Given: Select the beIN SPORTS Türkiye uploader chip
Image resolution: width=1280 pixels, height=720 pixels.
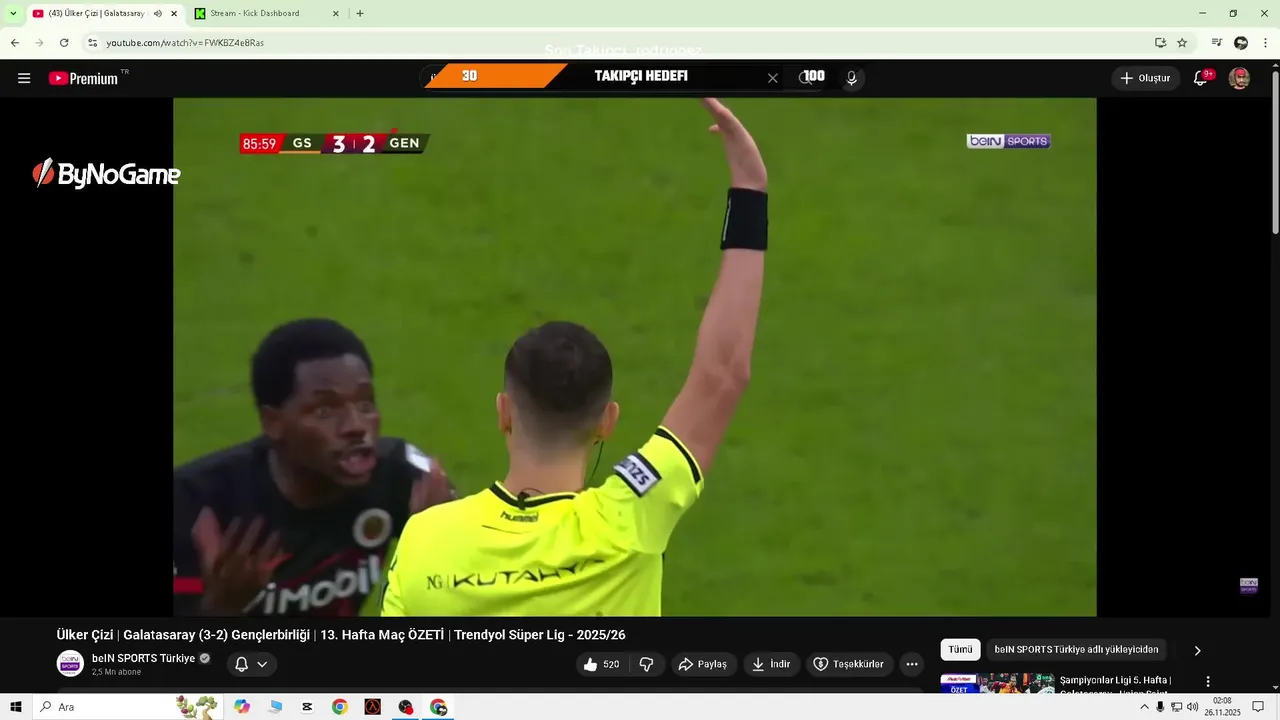Looking at the screenshot, I should pyautogui.click(x=1076, y=650).
